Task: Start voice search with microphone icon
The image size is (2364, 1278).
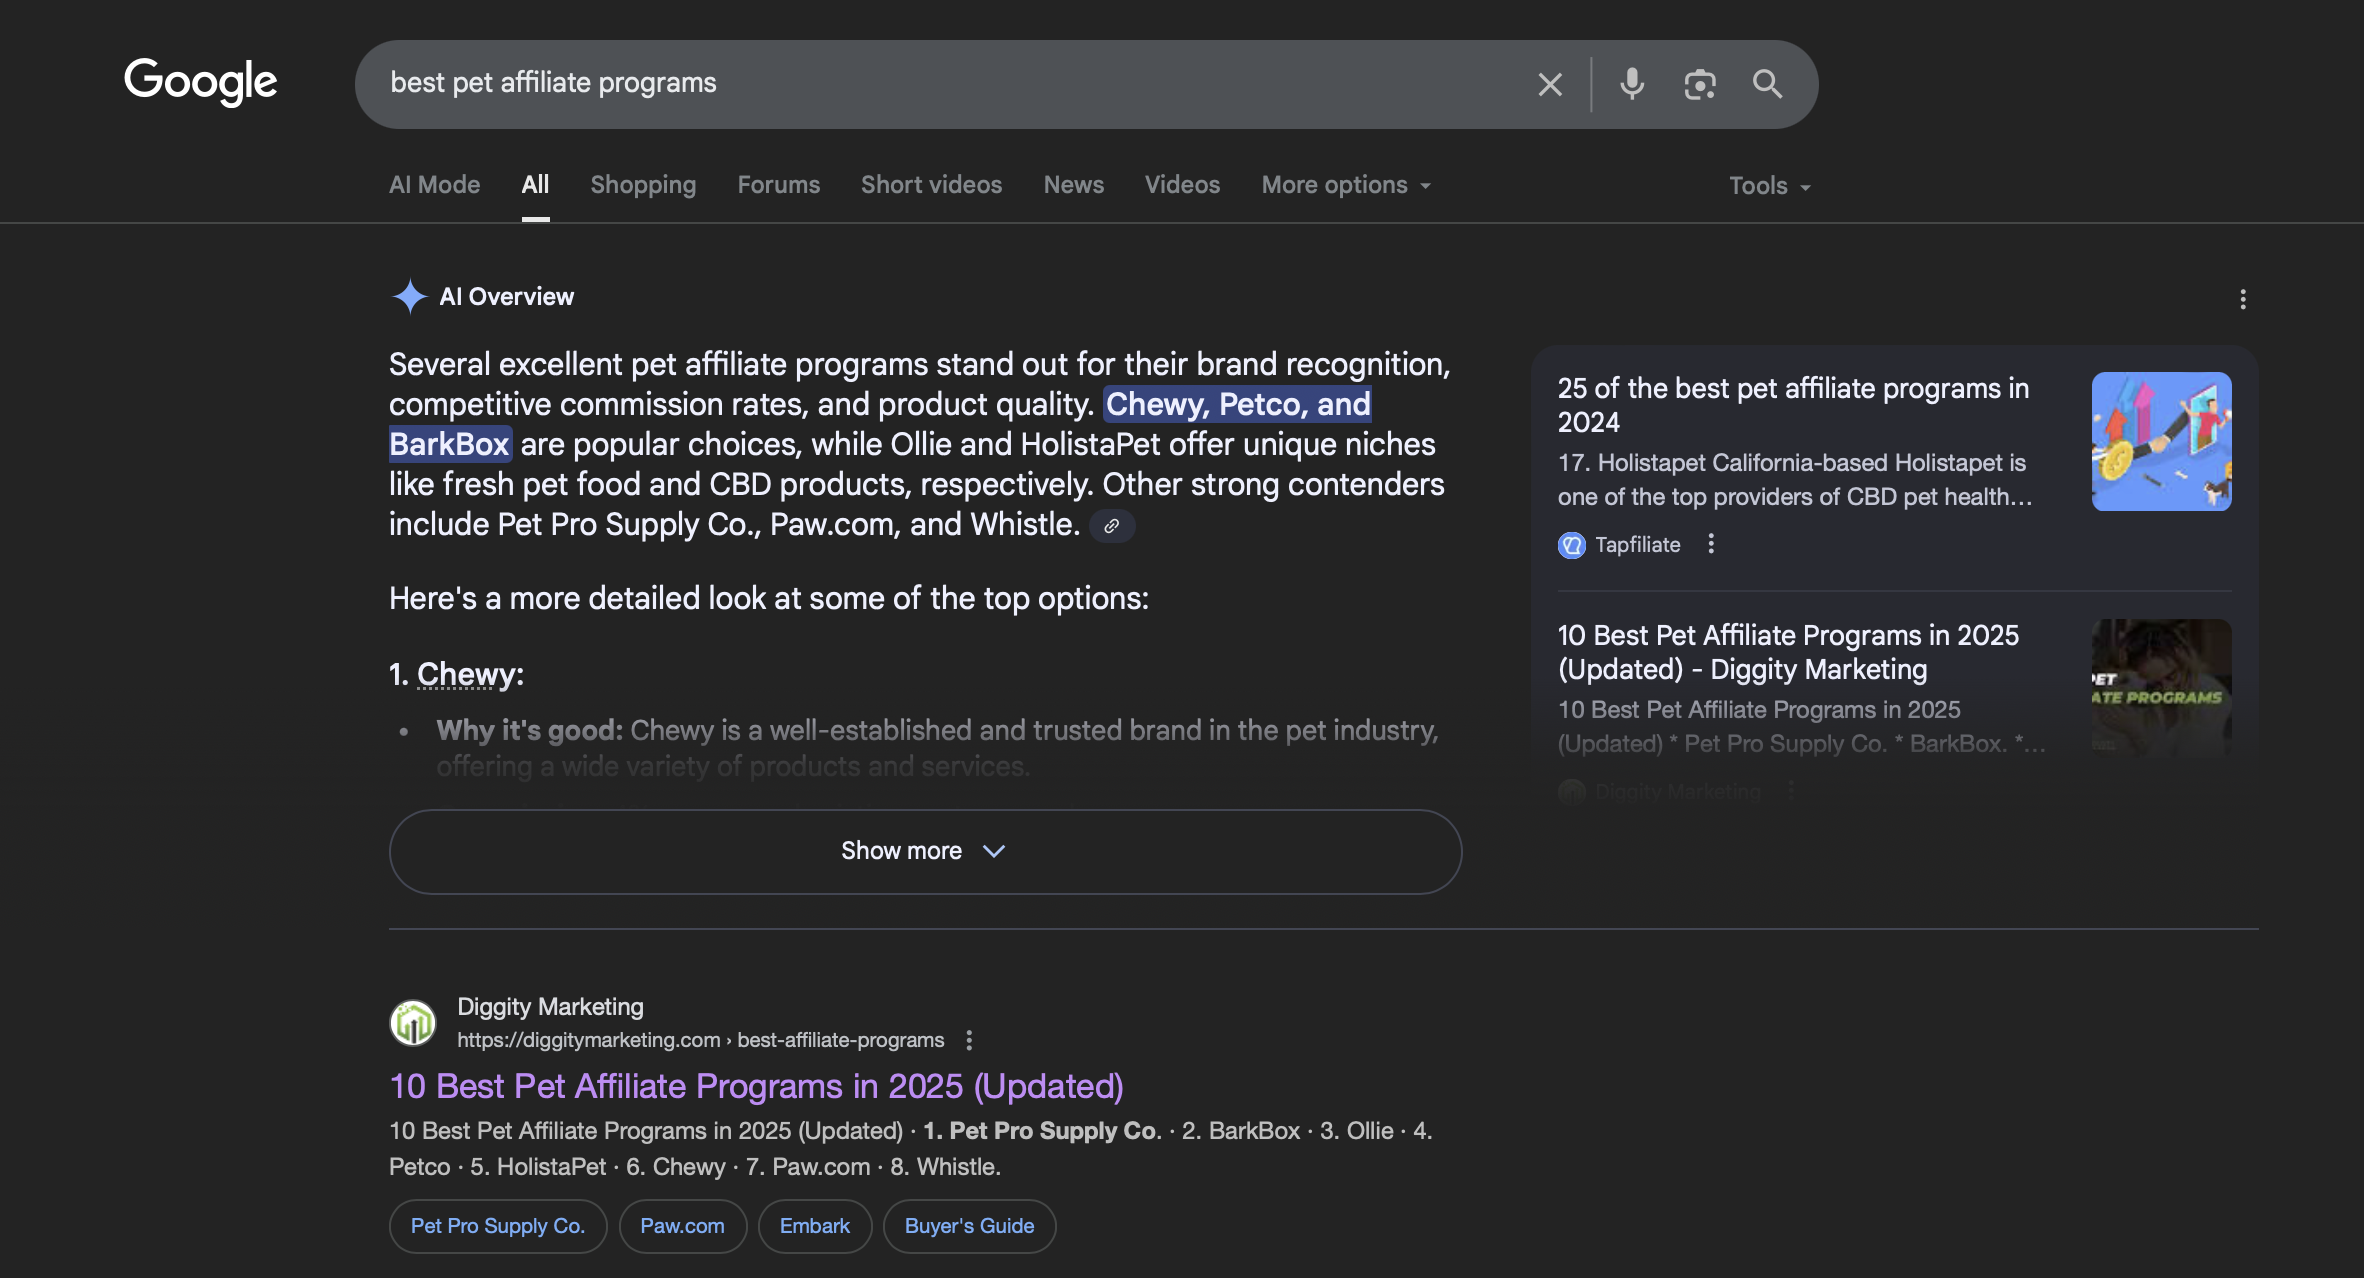Action: [1632, 84]
